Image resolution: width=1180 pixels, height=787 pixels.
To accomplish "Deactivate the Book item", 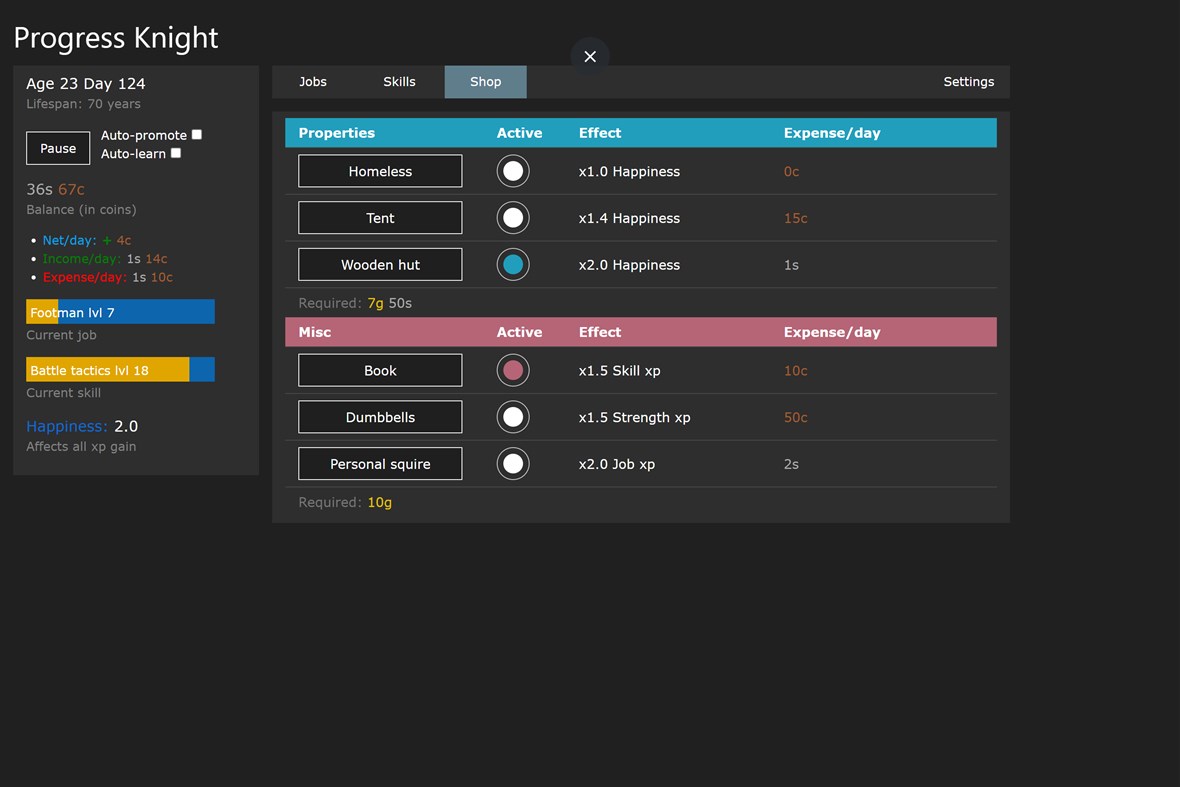I will [513, 370].
